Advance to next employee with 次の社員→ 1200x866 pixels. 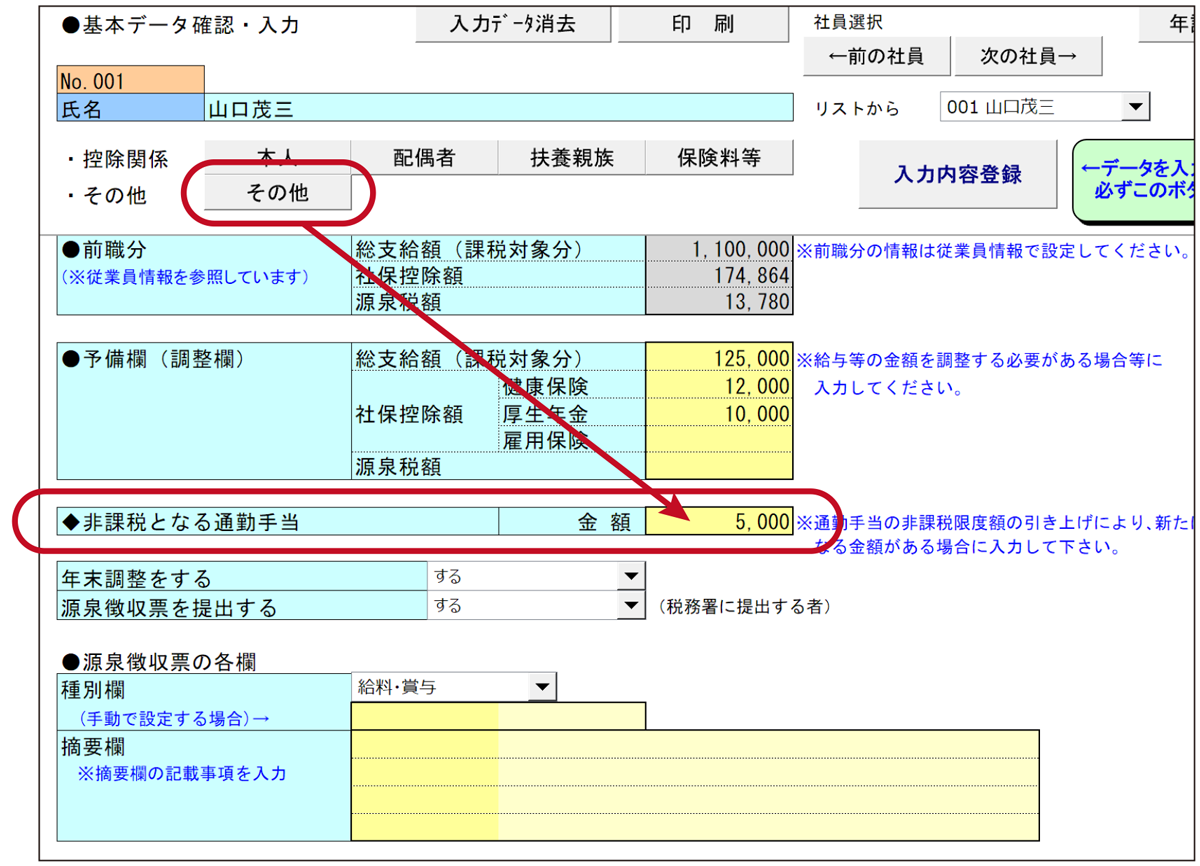coord(1028,57)
